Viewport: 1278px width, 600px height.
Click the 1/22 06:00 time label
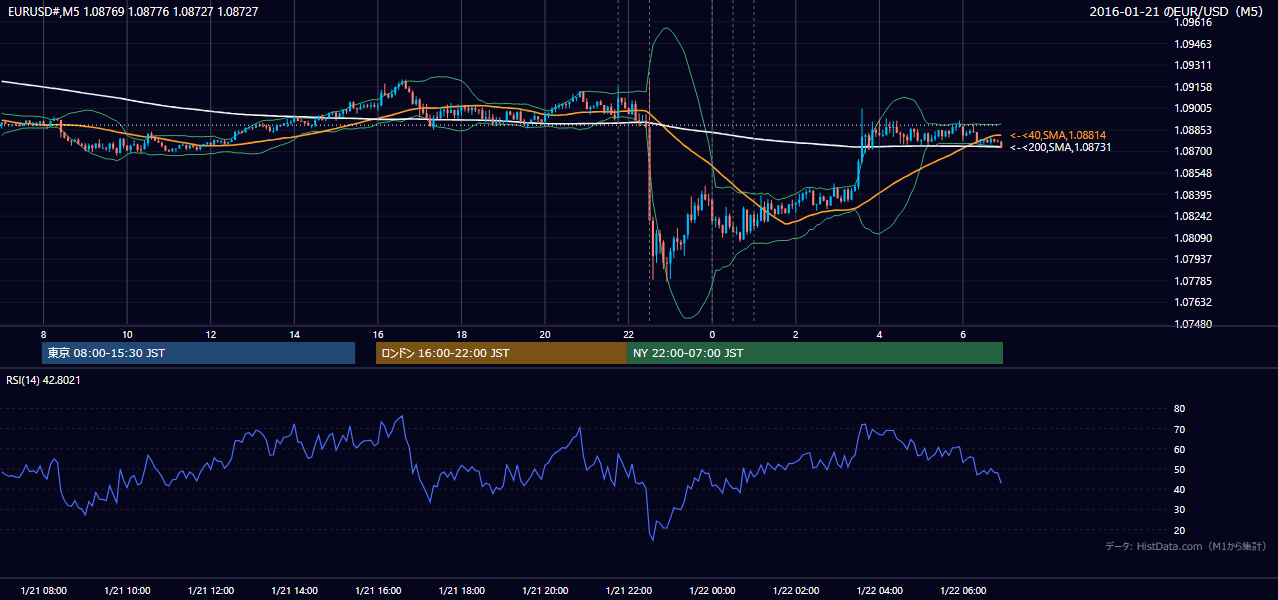962,591
